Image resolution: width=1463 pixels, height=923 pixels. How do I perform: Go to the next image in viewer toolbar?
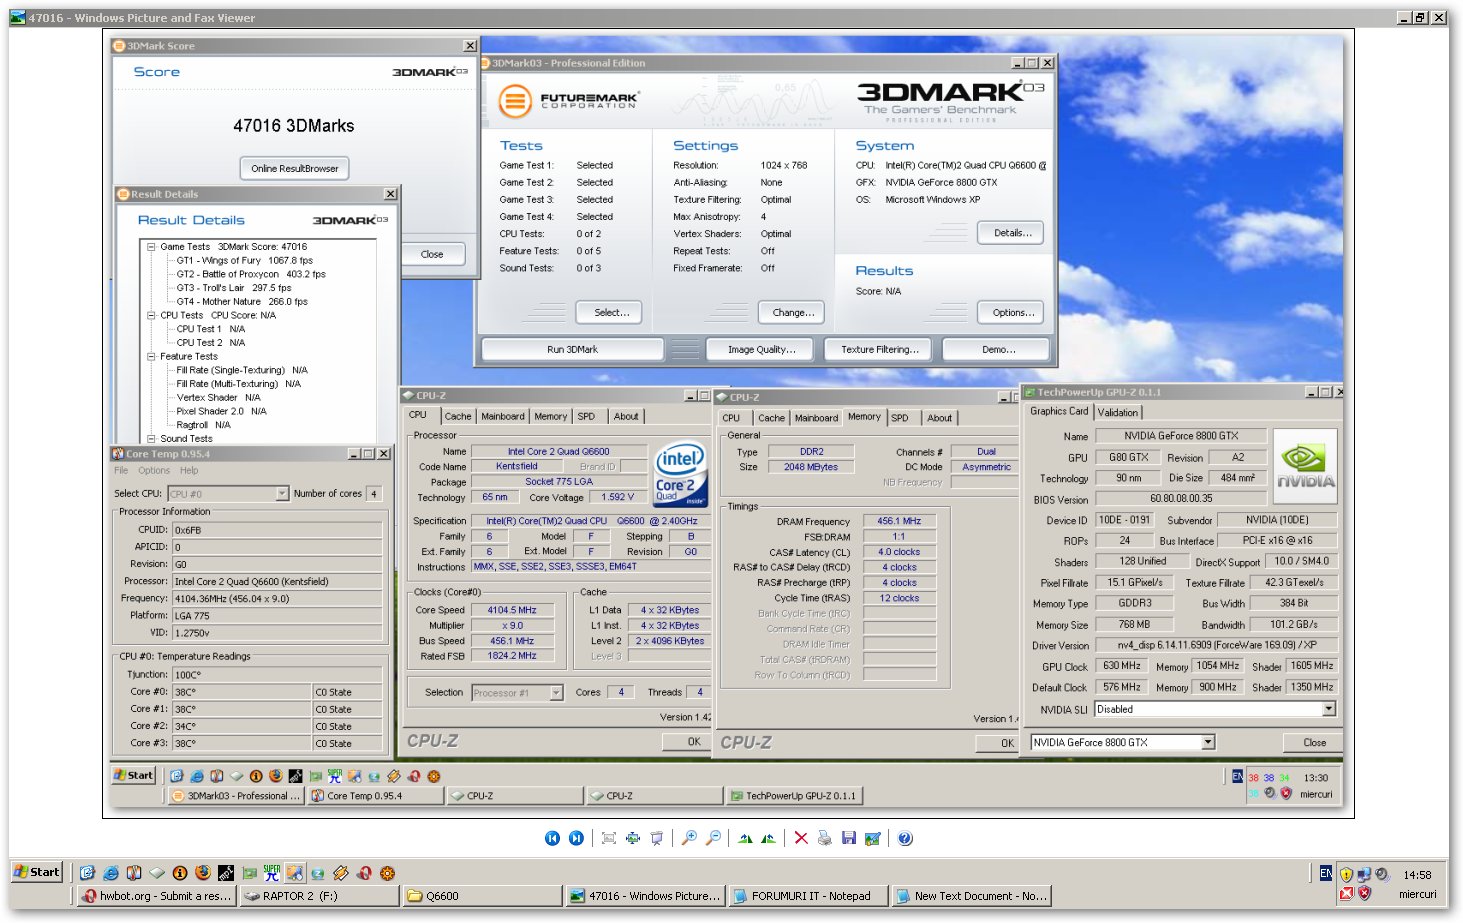coord(576,838)
